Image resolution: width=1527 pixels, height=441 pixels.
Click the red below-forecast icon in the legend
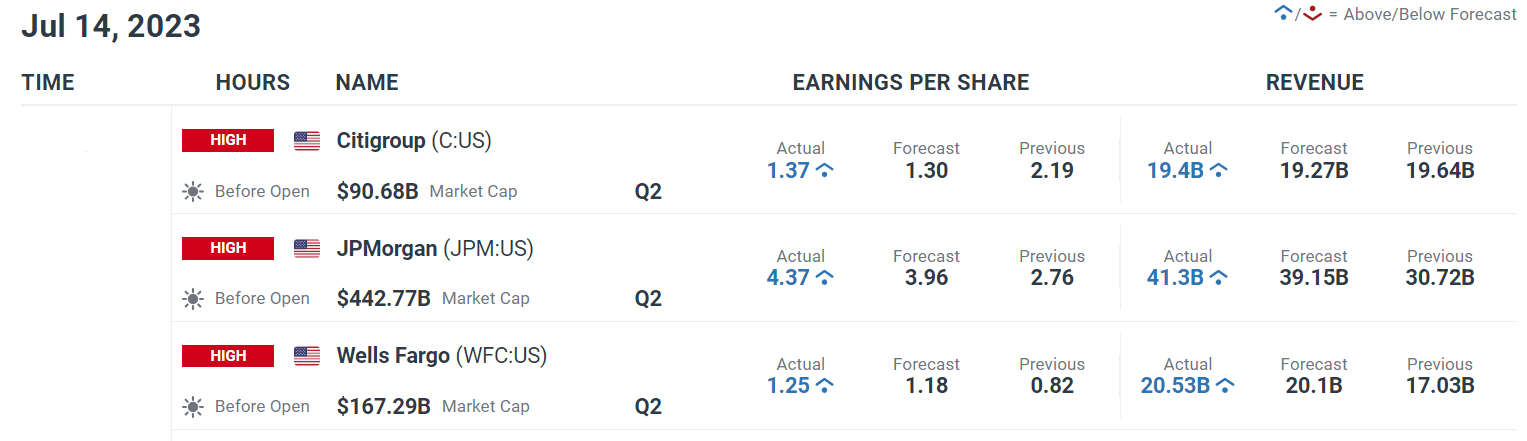pyautogui.click(x=1314, y=14)
